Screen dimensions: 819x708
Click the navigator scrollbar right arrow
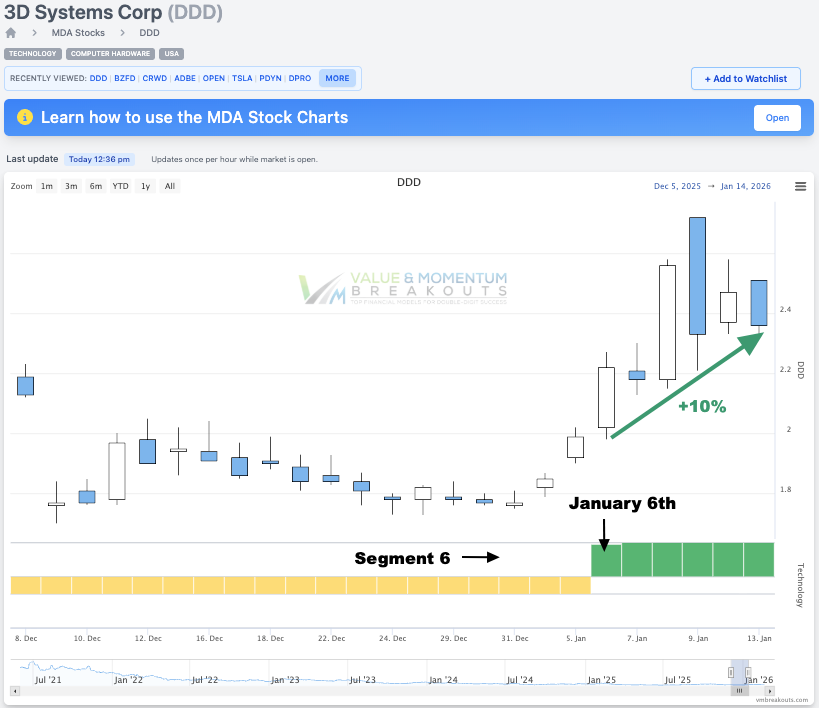[769, 690]
